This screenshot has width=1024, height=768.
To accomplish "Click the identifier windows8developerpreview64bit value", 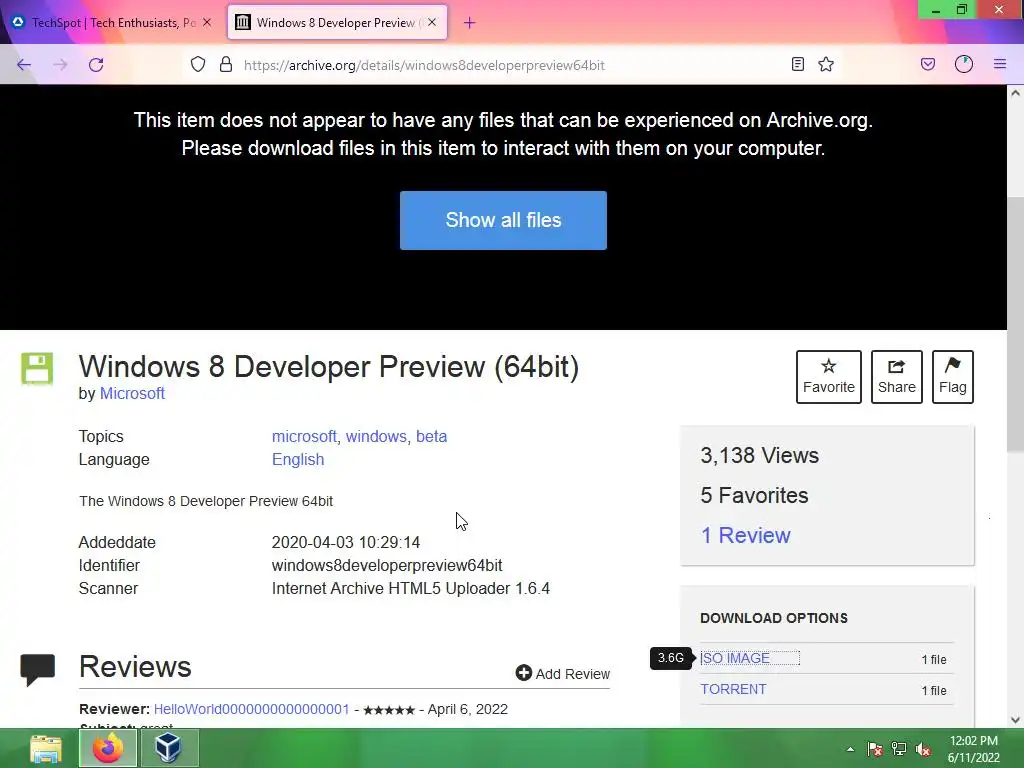I will (x=387, y=566).
